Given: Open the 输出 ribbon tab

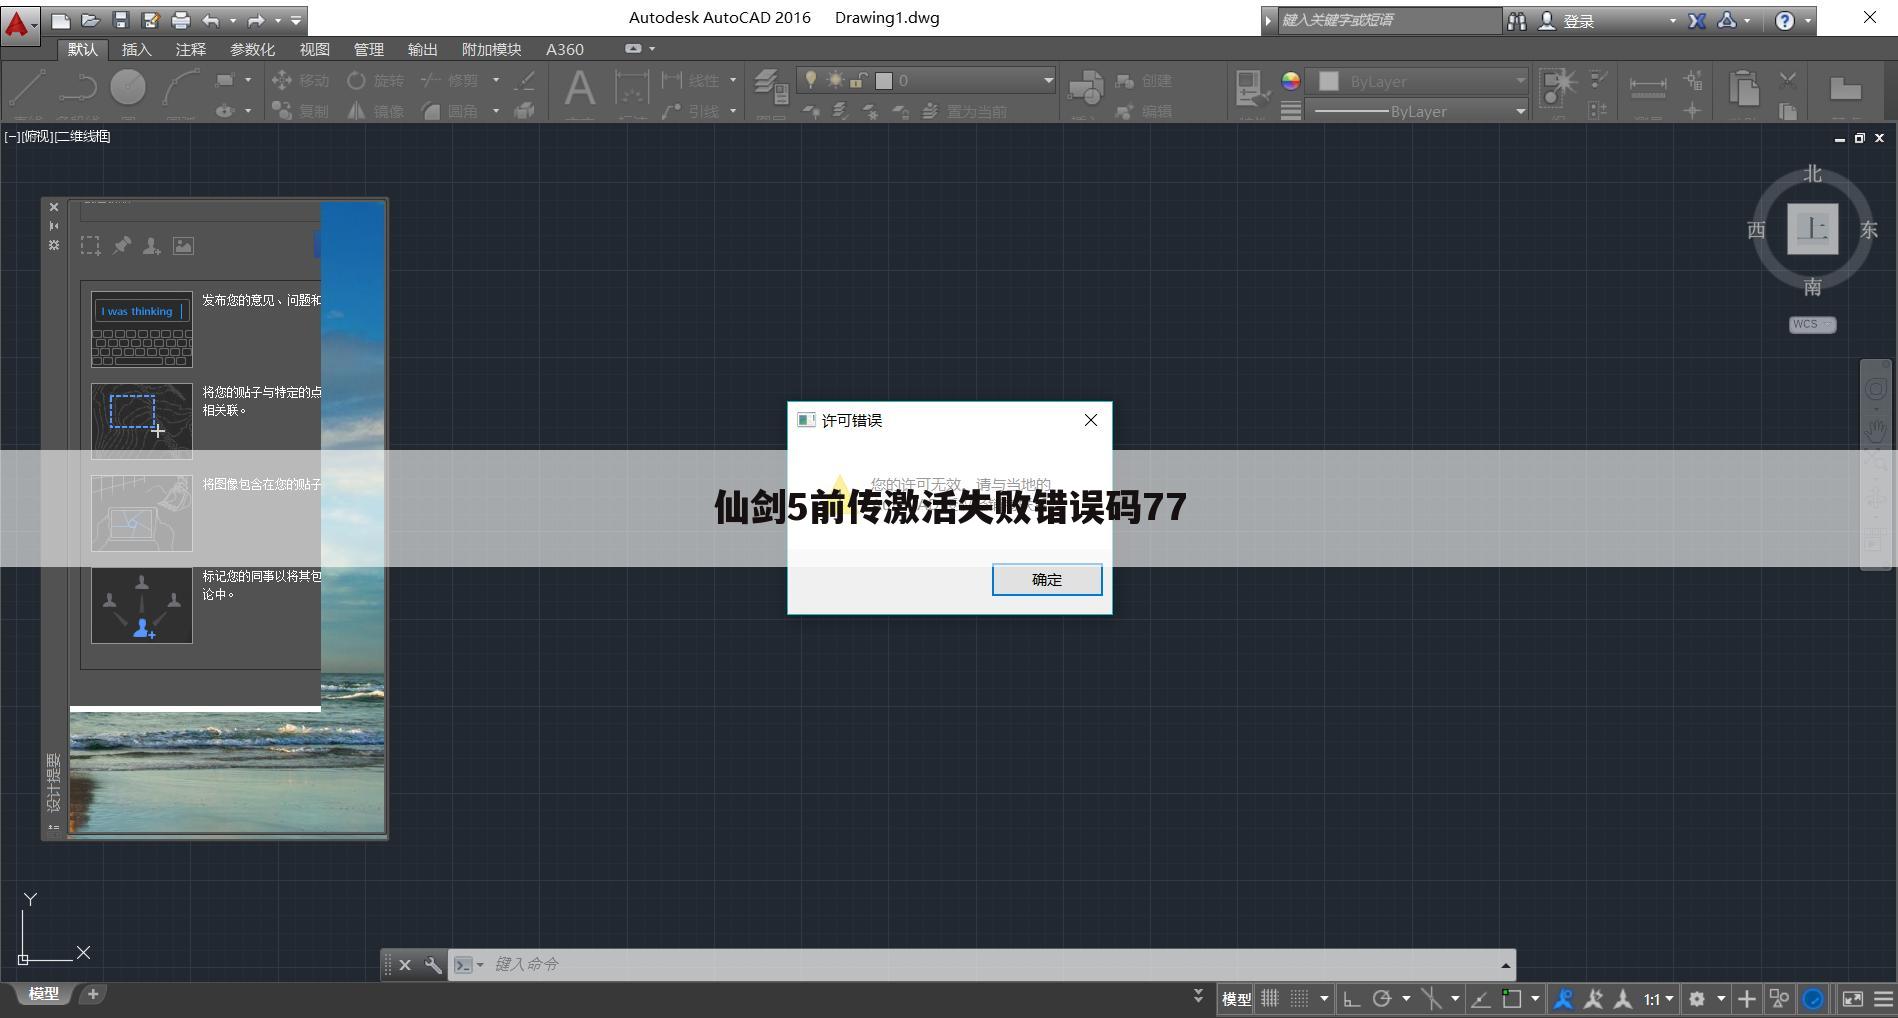Looking at the screenshot, I should [422, 49].
